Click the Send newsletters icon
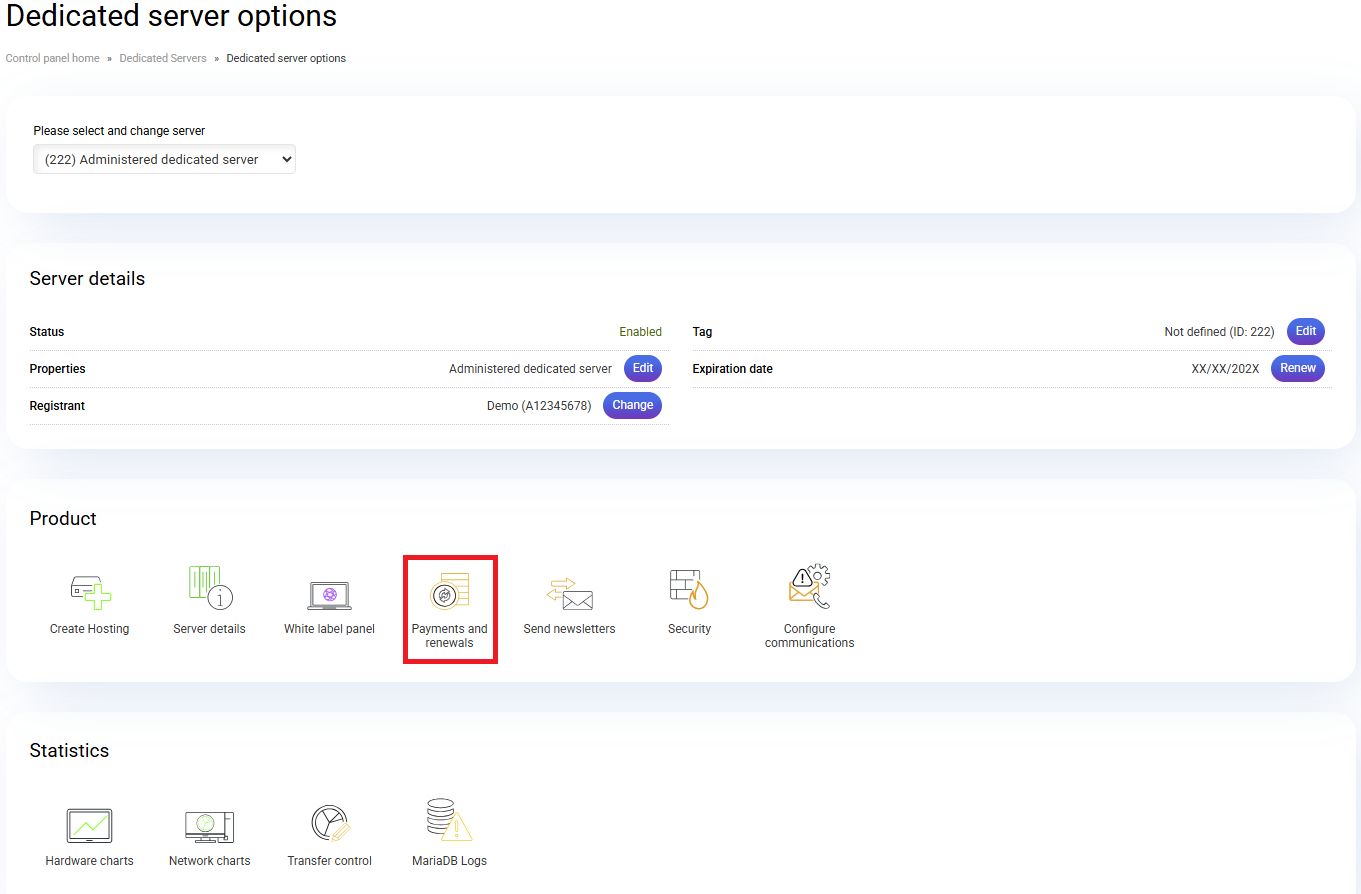Image resolution: width=1361 pixels, height=894 pixels. pyautogui.click(x=569, y=594)
